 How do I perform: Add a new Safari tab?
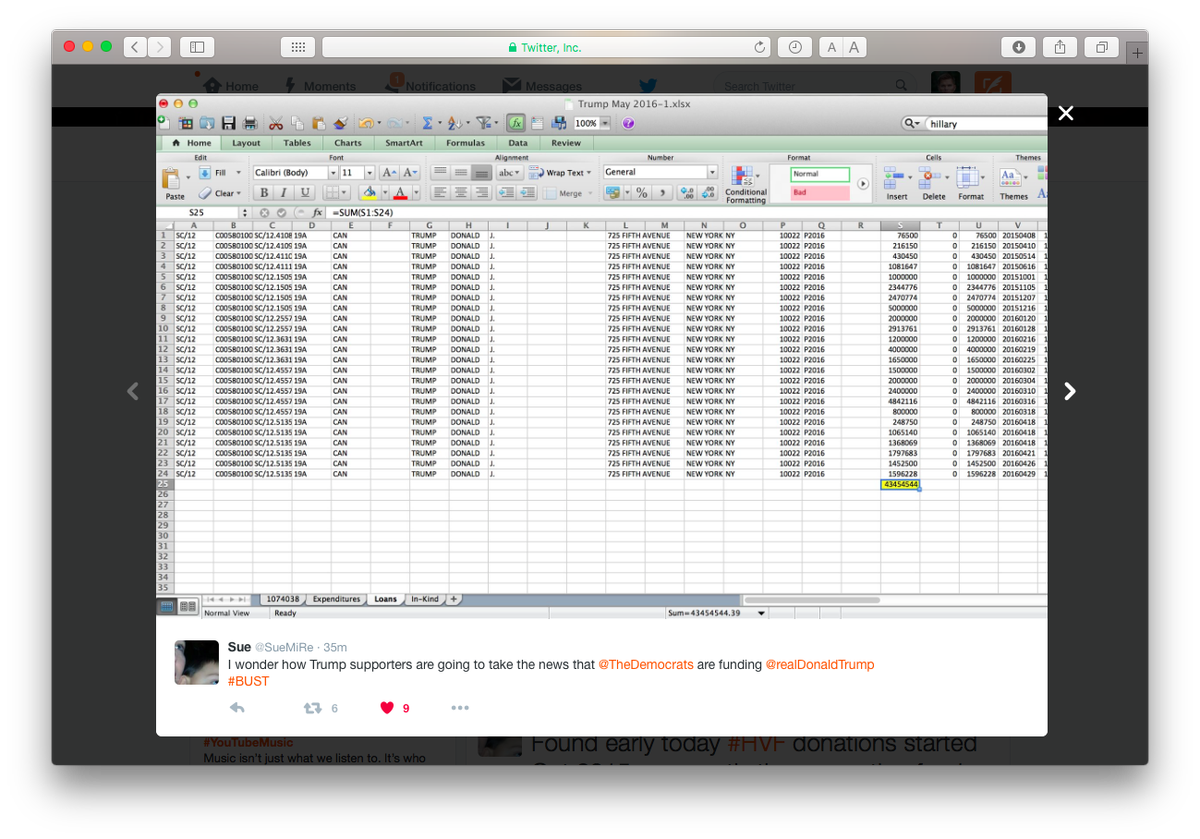coord(1137,54)
